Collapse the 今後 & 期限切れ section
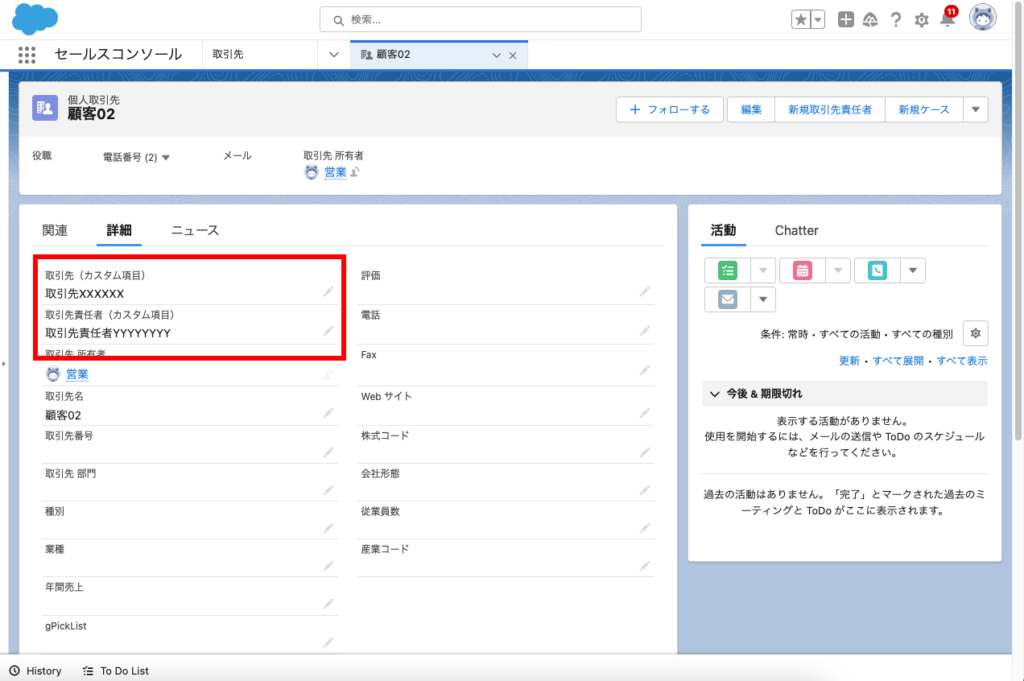1024x681 pixels. pos(715,394)
